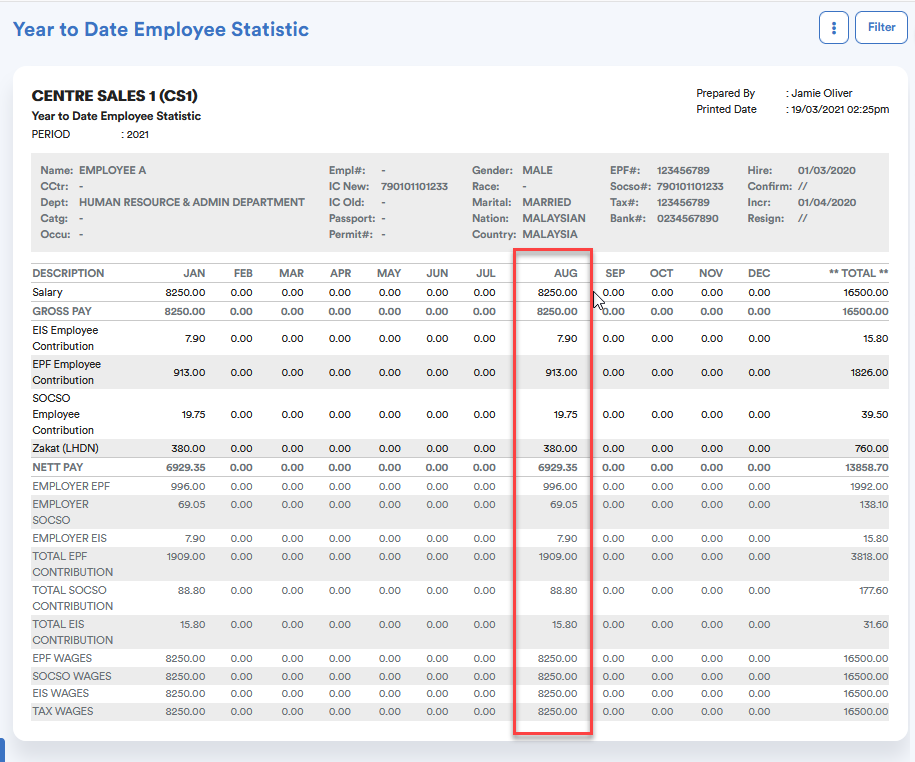Click the Gender value MALE

click(x=537, y=170)
